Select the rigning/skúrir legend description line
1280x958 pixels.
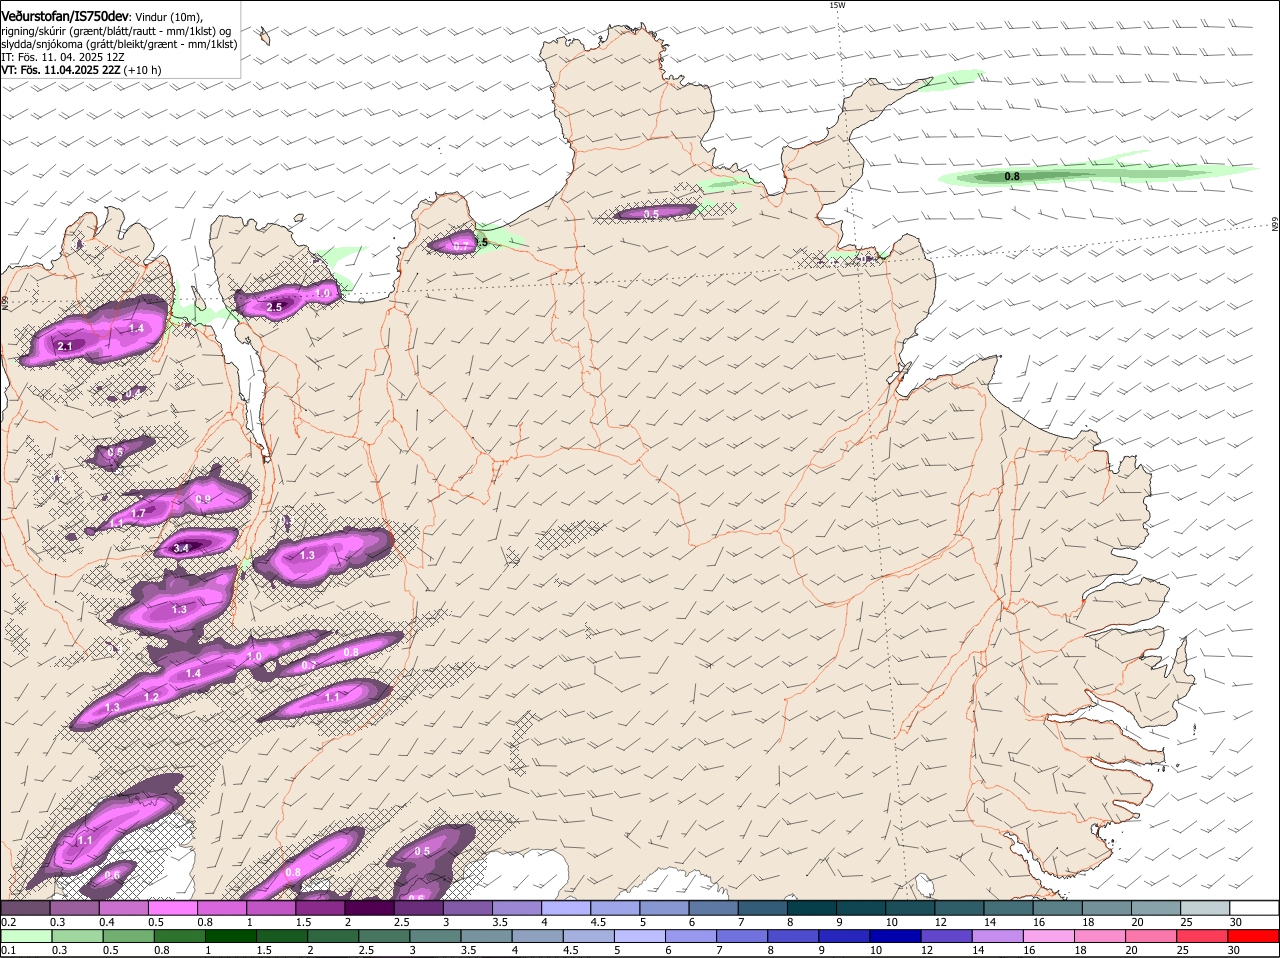[116, 30]
